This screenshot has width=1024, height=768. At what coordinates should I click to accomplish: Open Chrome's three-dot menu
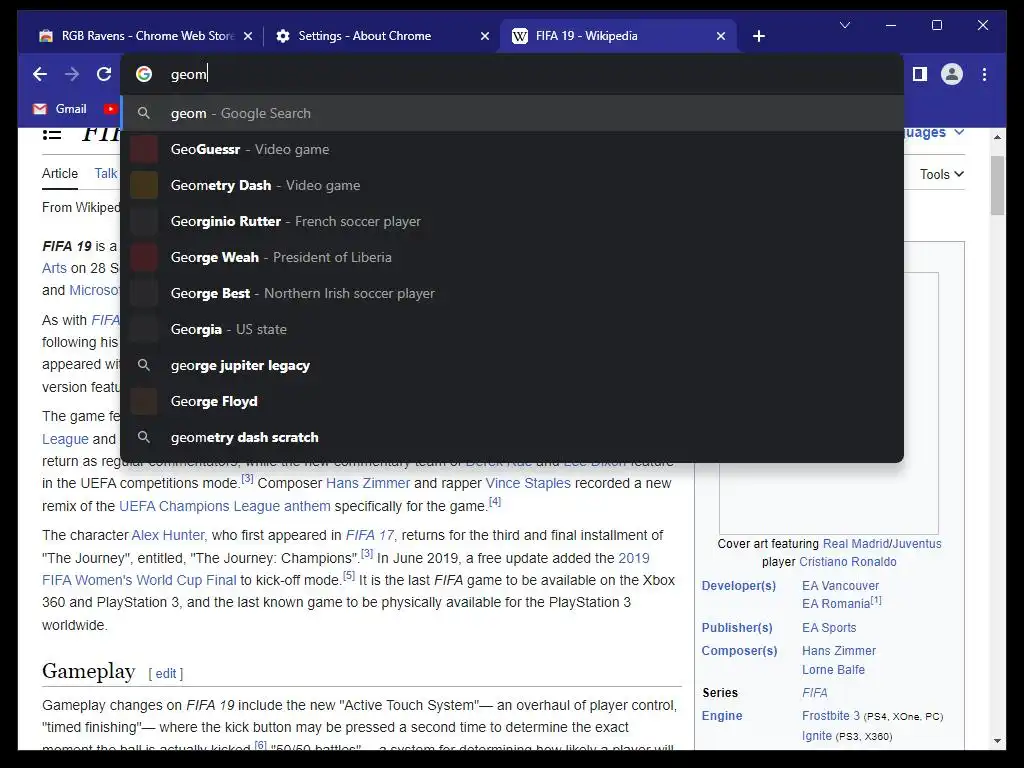984,74
